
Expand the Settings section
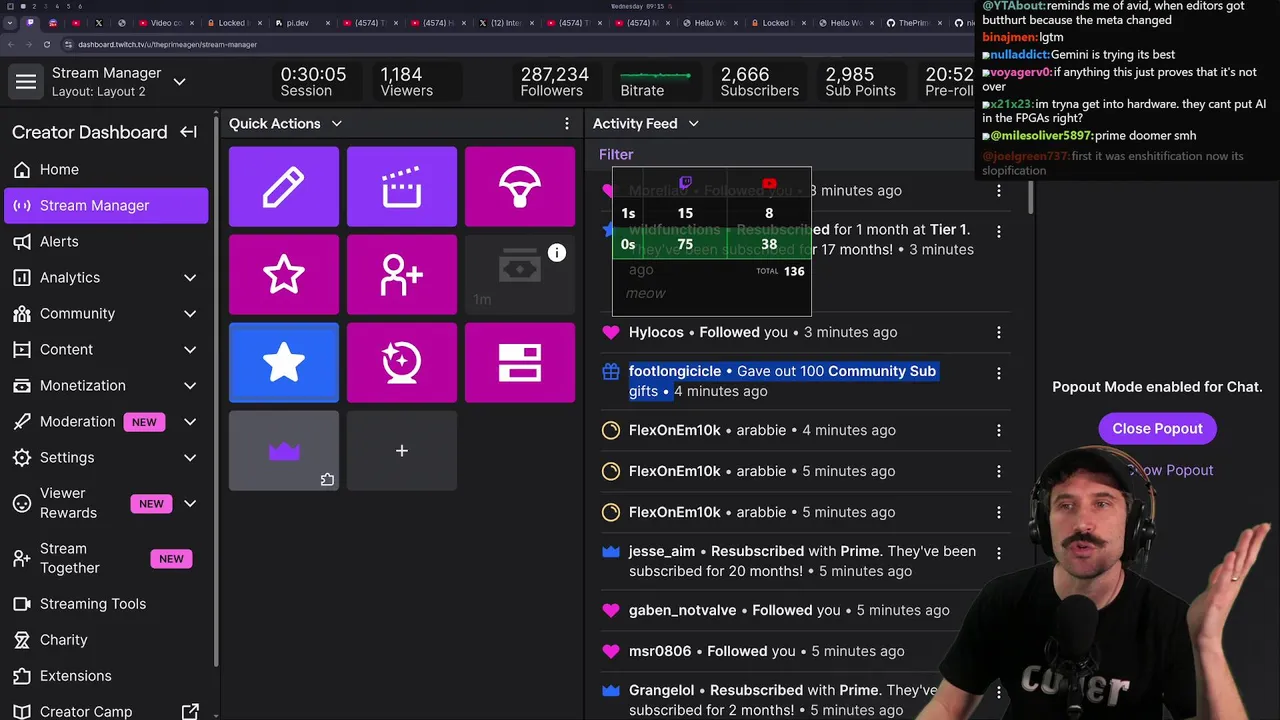point(190,457)
